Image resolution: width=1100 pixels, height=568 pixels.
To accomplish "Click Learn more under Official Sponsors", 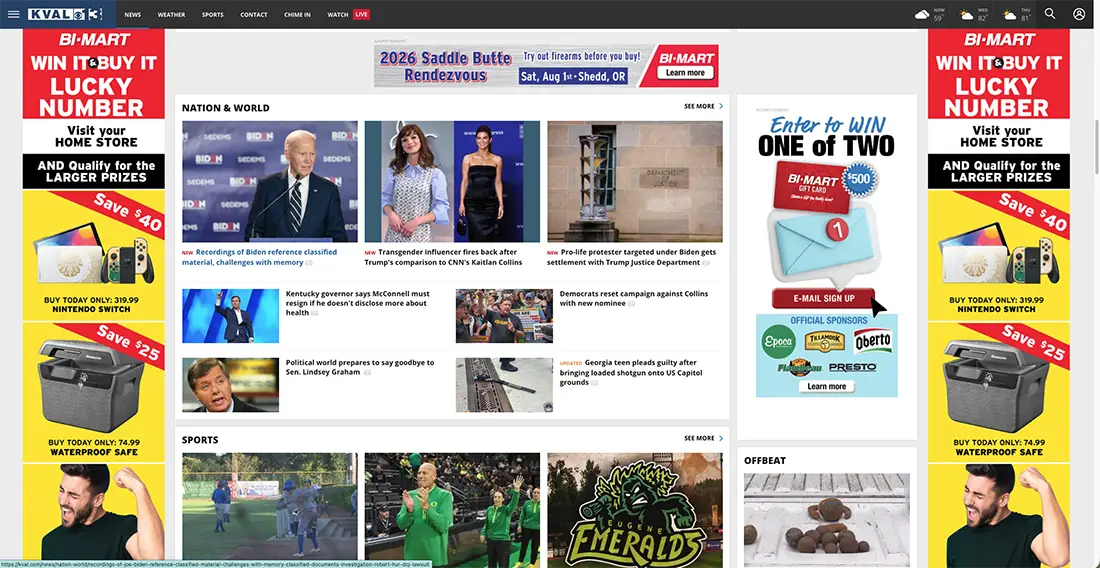I will pos(826,386).
